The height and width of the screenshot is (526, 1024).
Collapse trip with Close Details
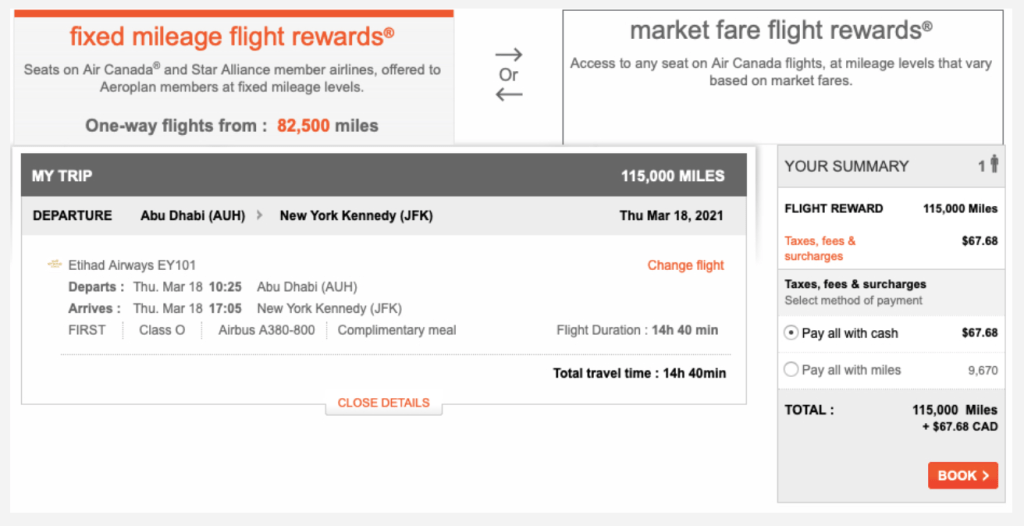383,403
